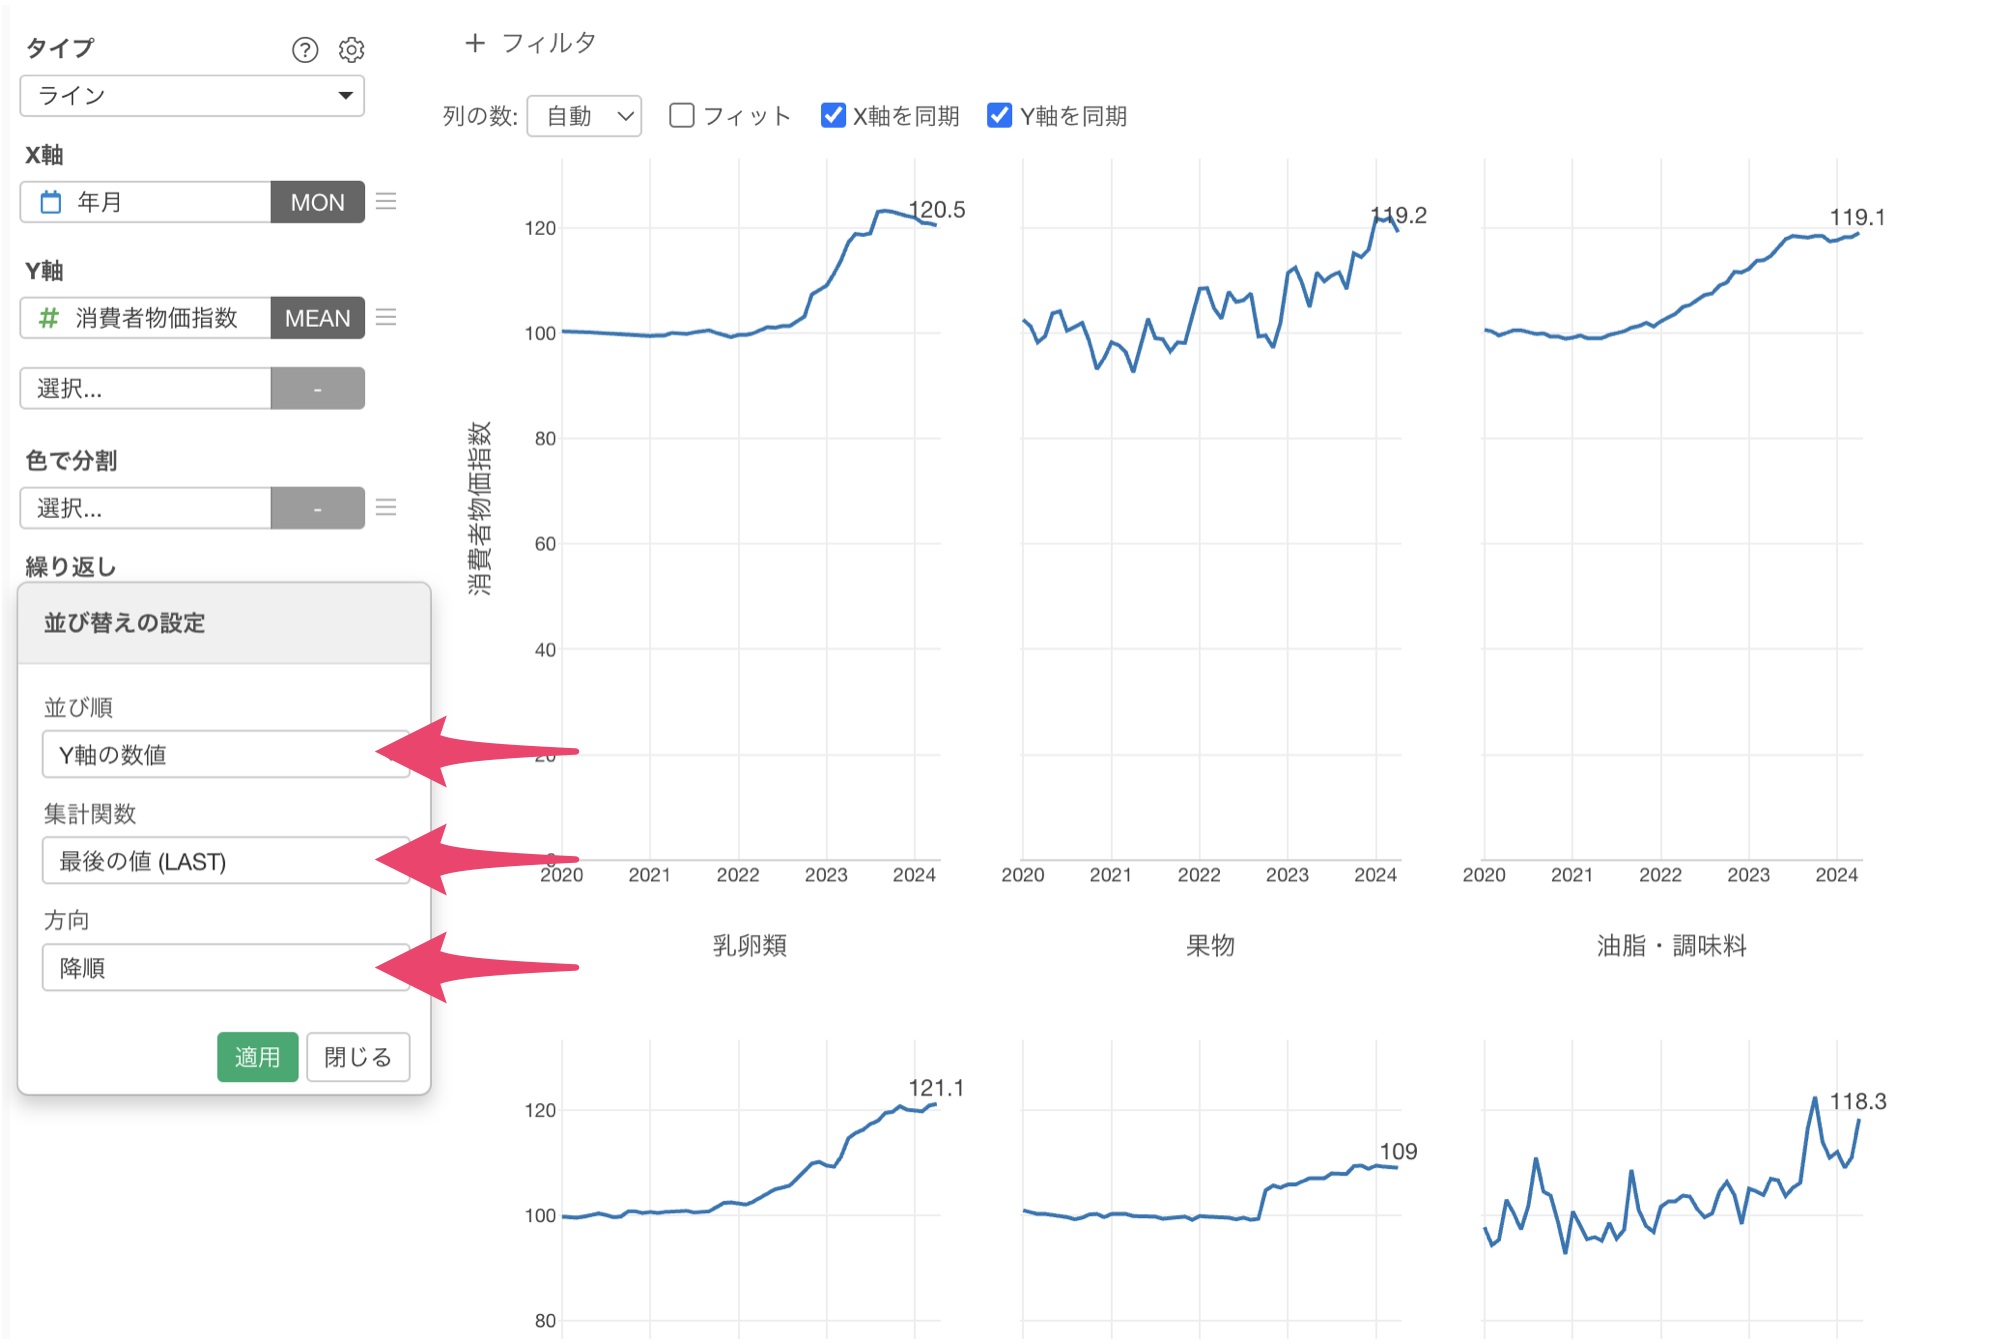Open the 列の数 dropdown set to 自動
The height and width of the screenshot is (1344, 2014).
(584, 116)
